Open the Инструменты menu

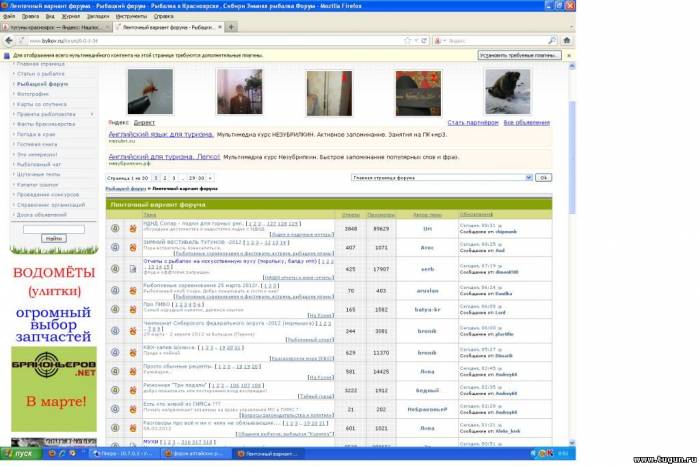(x=131, y=16)
